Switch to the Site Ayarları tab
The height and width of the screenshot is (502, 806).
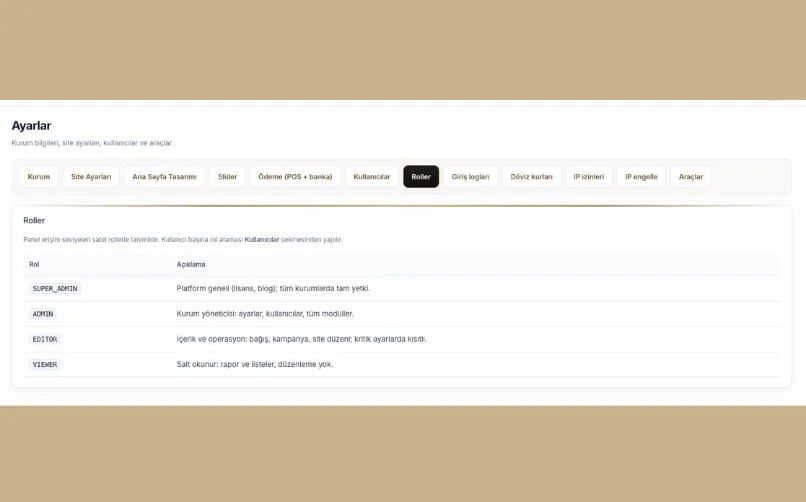(91, 177)
